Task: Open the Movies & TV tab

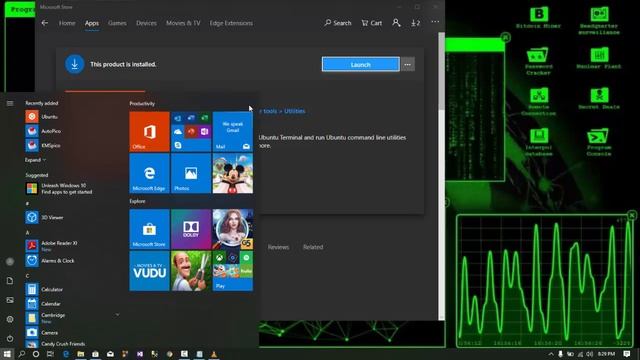Action: (x=183, y=23)
